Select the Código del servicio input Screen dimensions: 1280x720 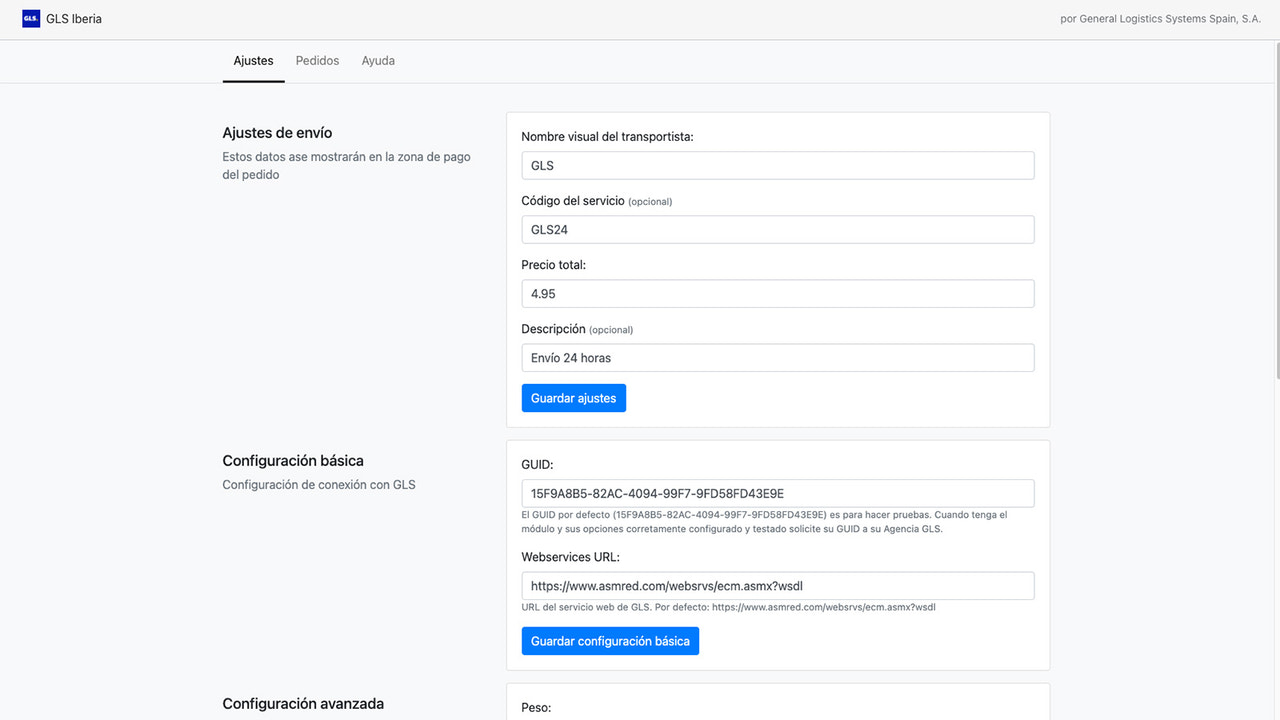tap(778, 229)
